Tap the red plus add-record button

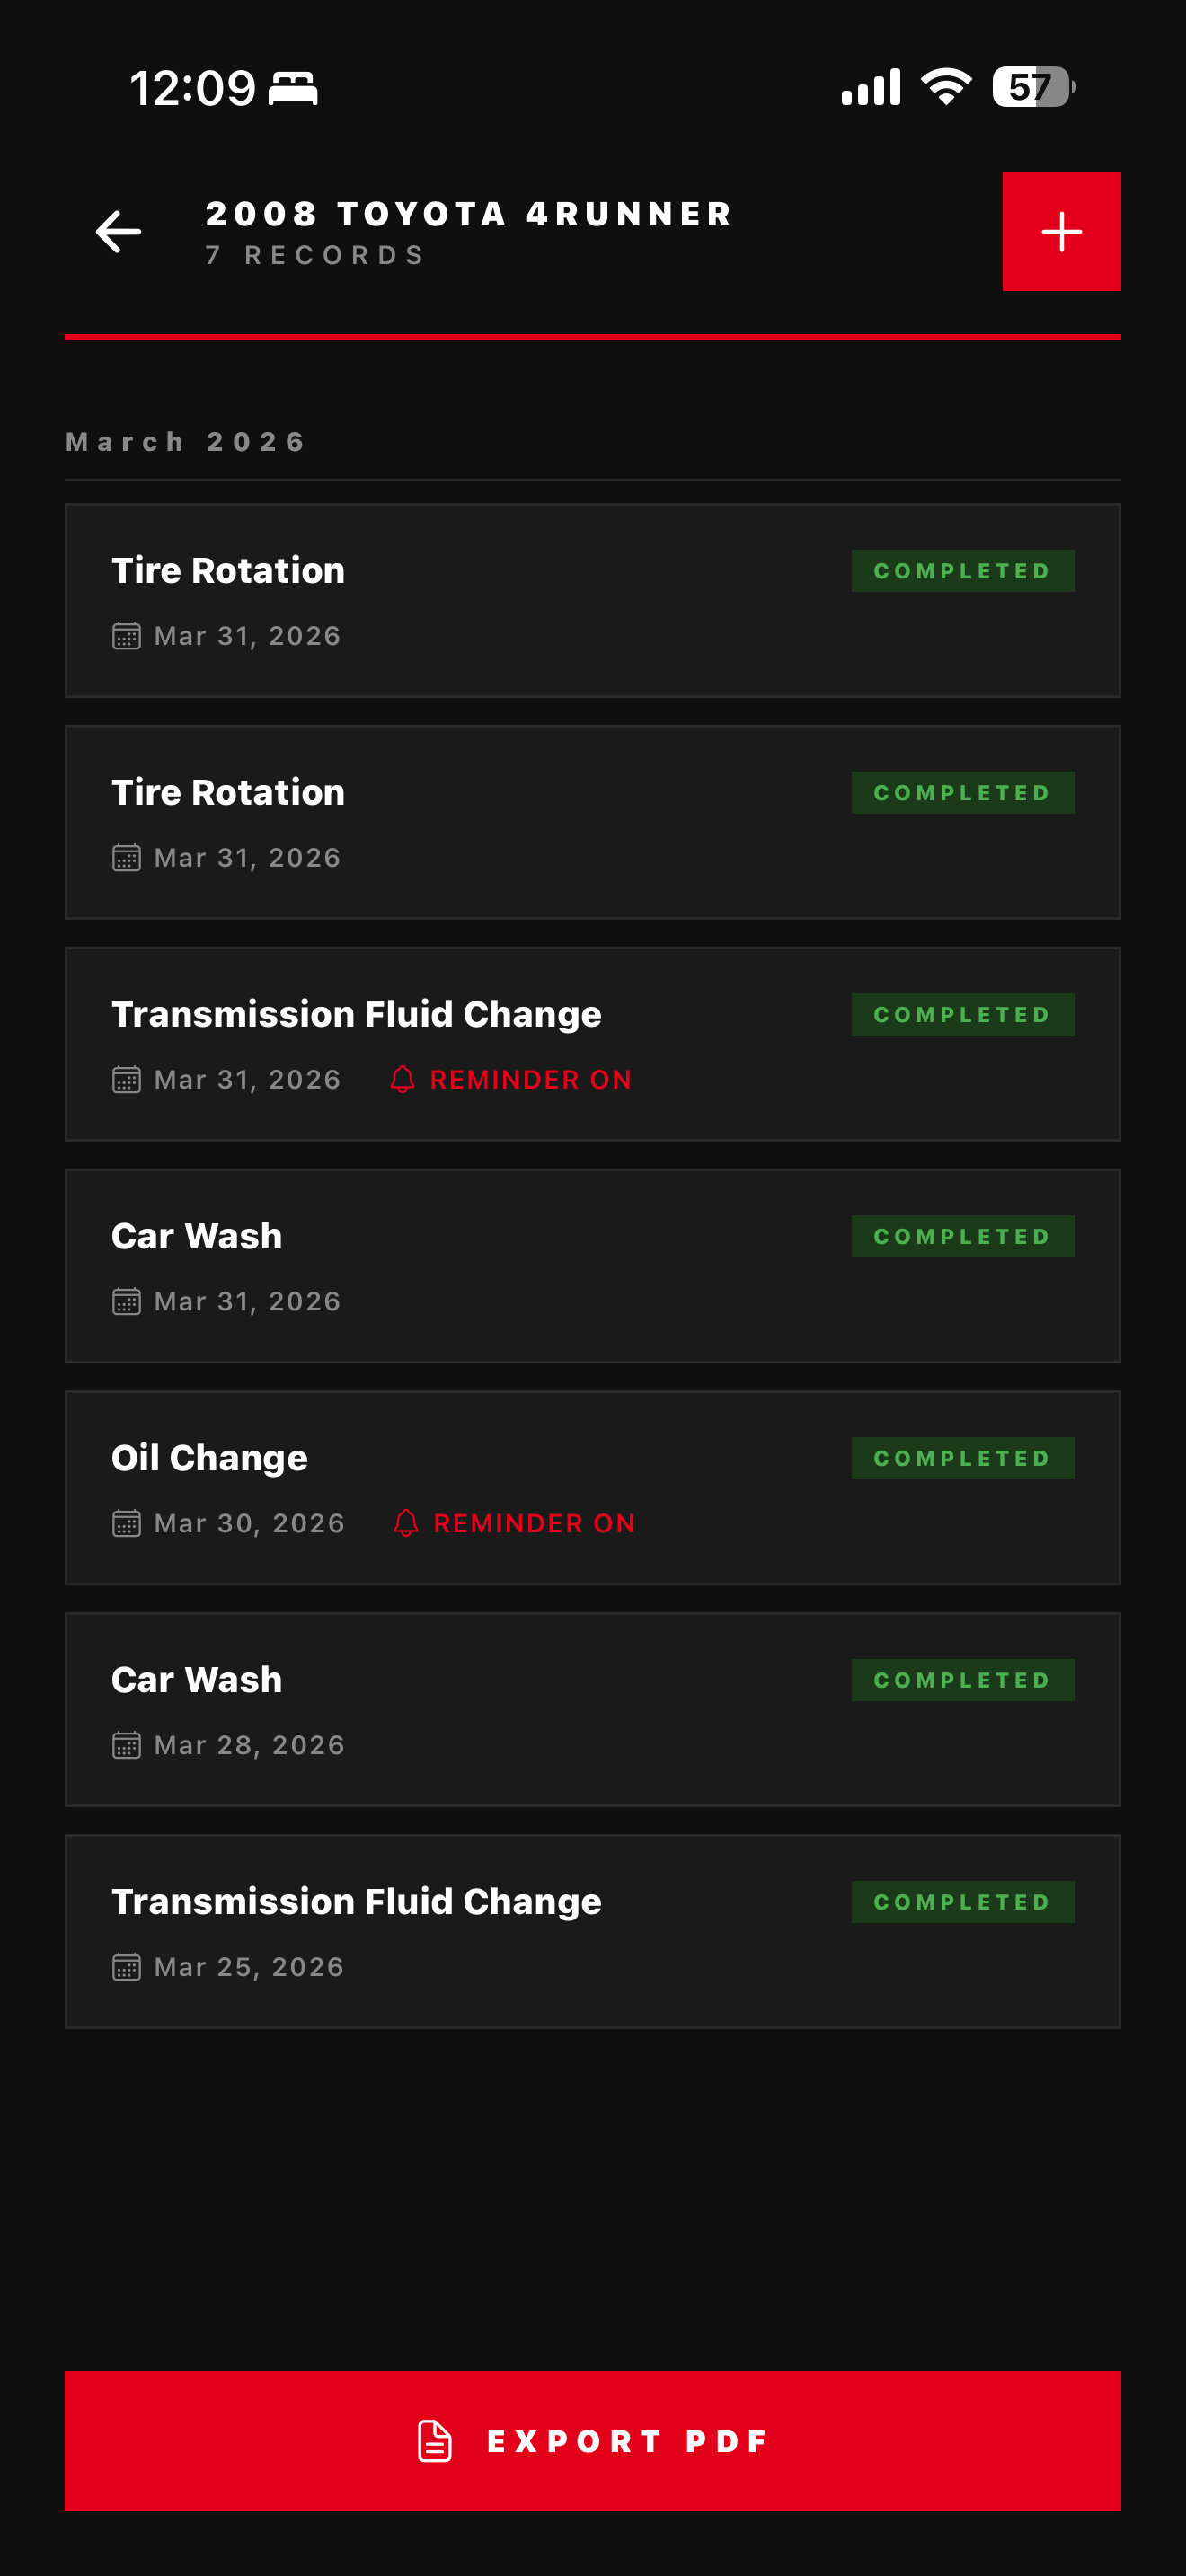click(1061, 232)
